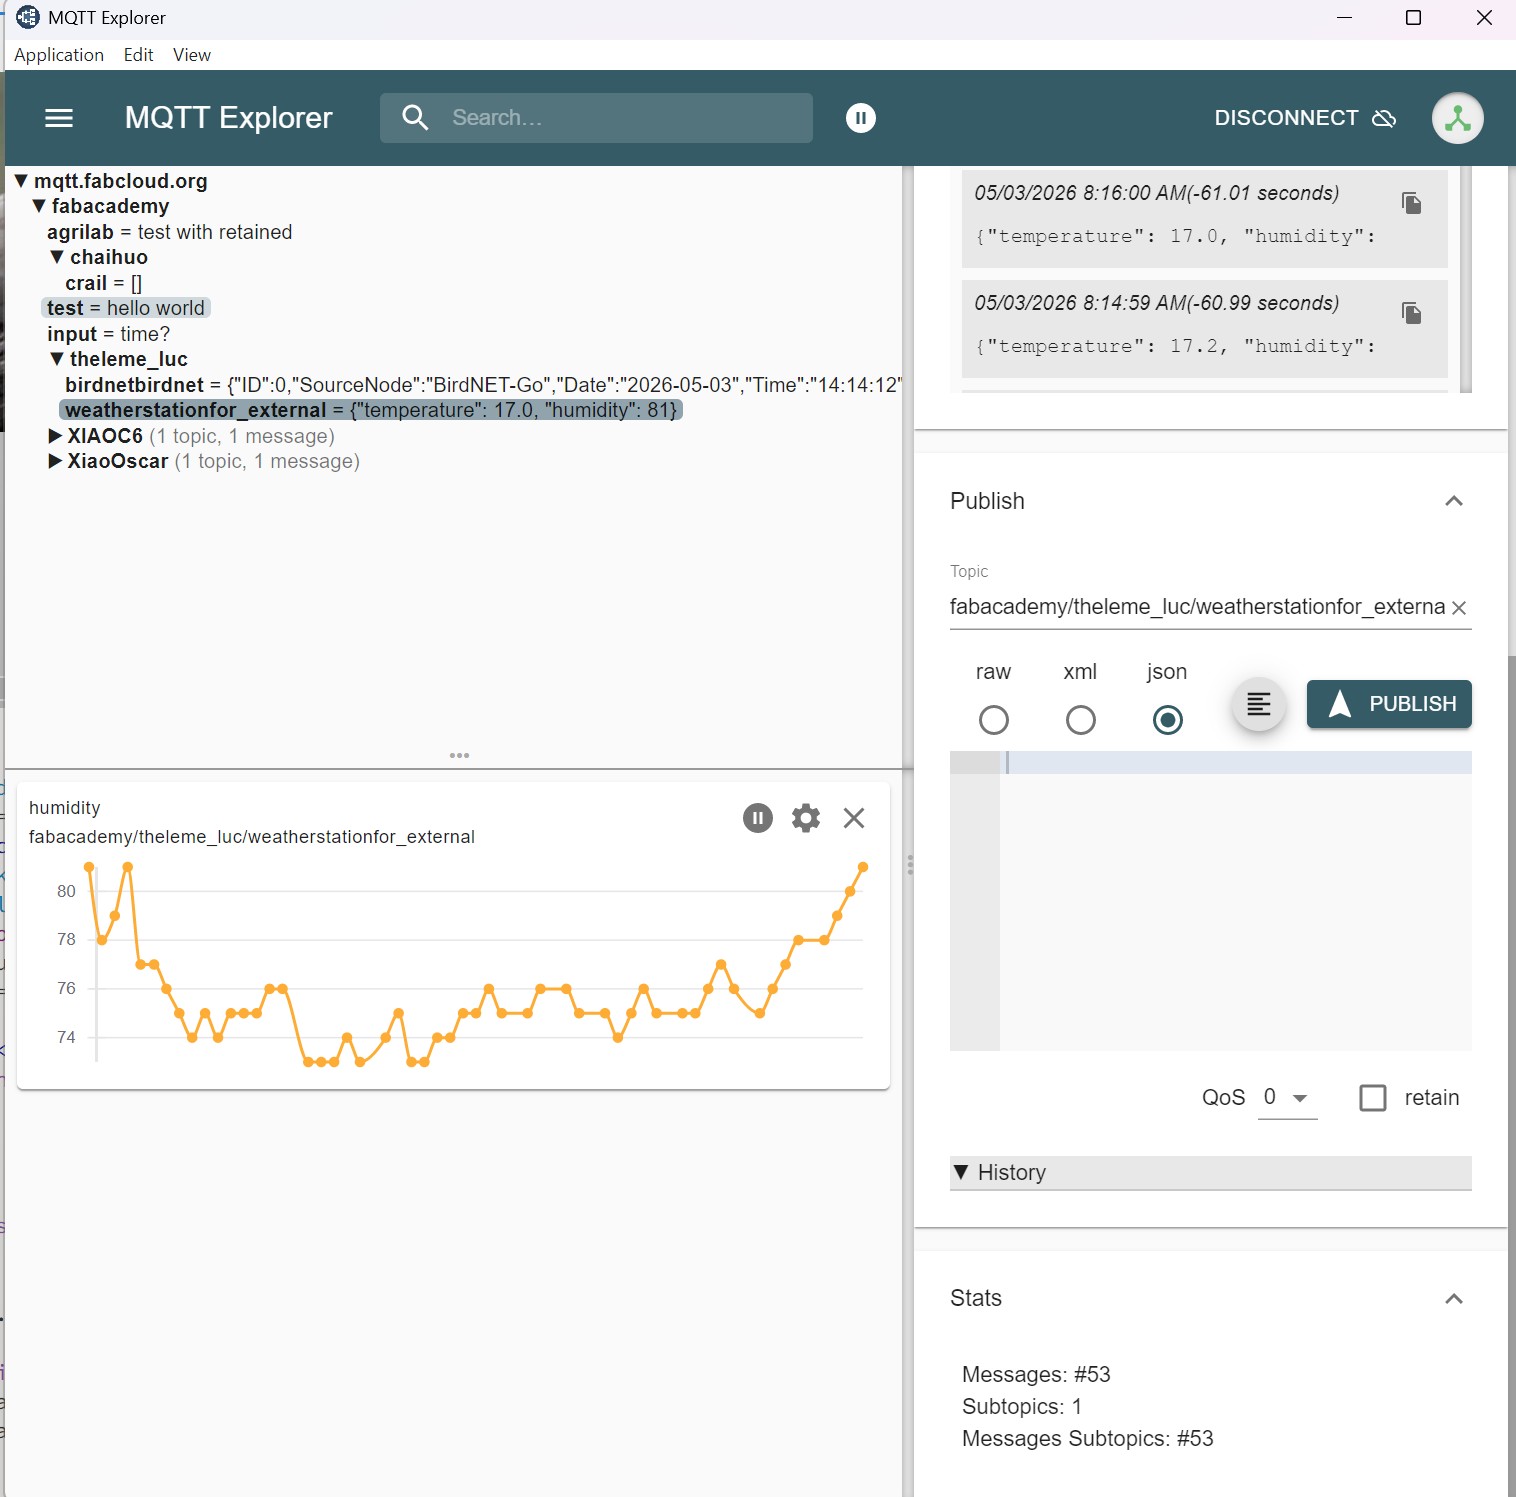Select the agrilab topic

pos(169,232)
